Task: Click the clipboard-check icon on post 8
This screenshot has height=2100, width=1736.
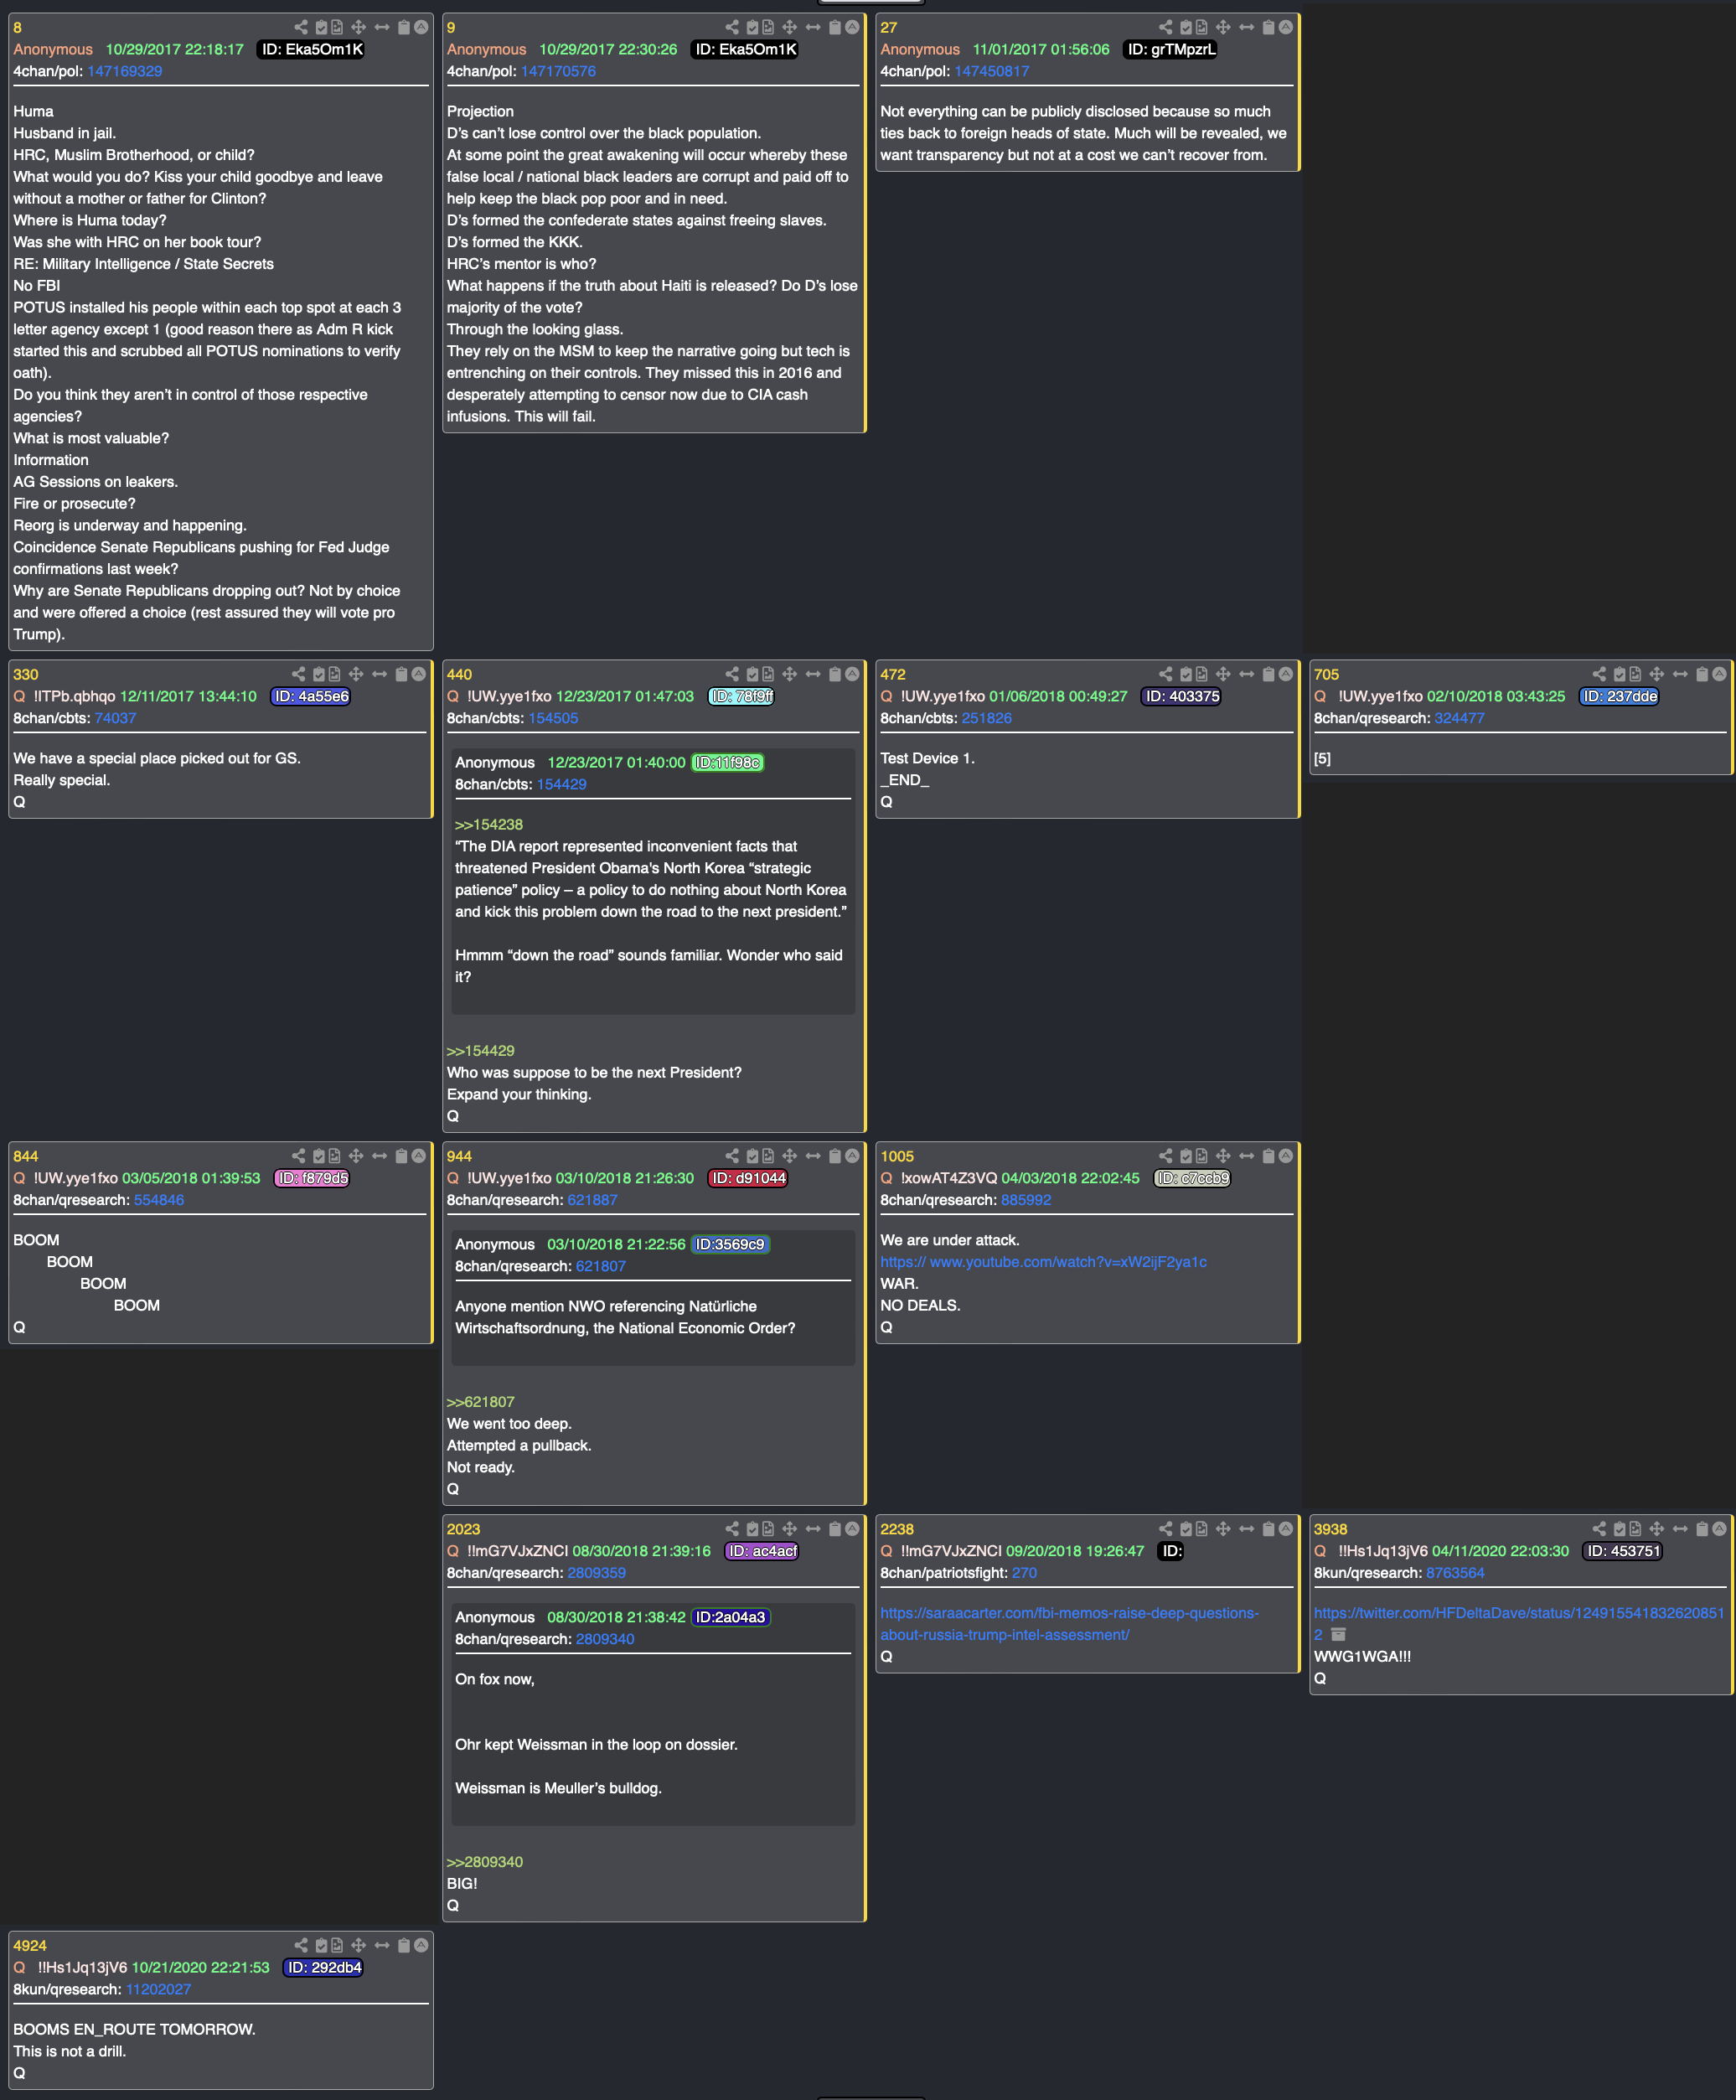Action: pyautogui.click(x=322, y=27)
